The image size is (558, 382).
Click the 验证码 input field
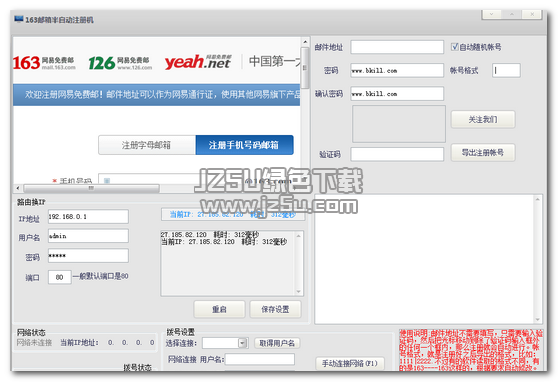[397, 154]
